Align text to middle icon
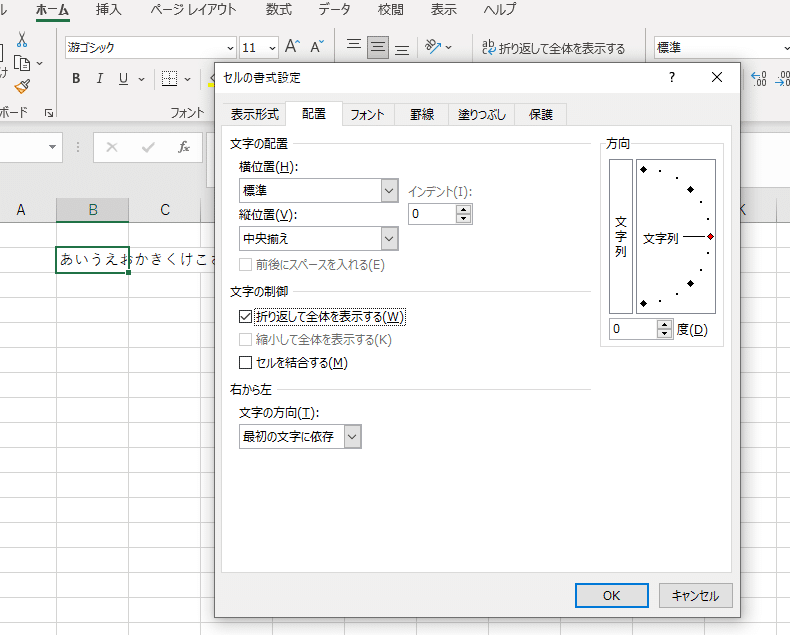This screenshot has width=790, height=635. [378, 47]
